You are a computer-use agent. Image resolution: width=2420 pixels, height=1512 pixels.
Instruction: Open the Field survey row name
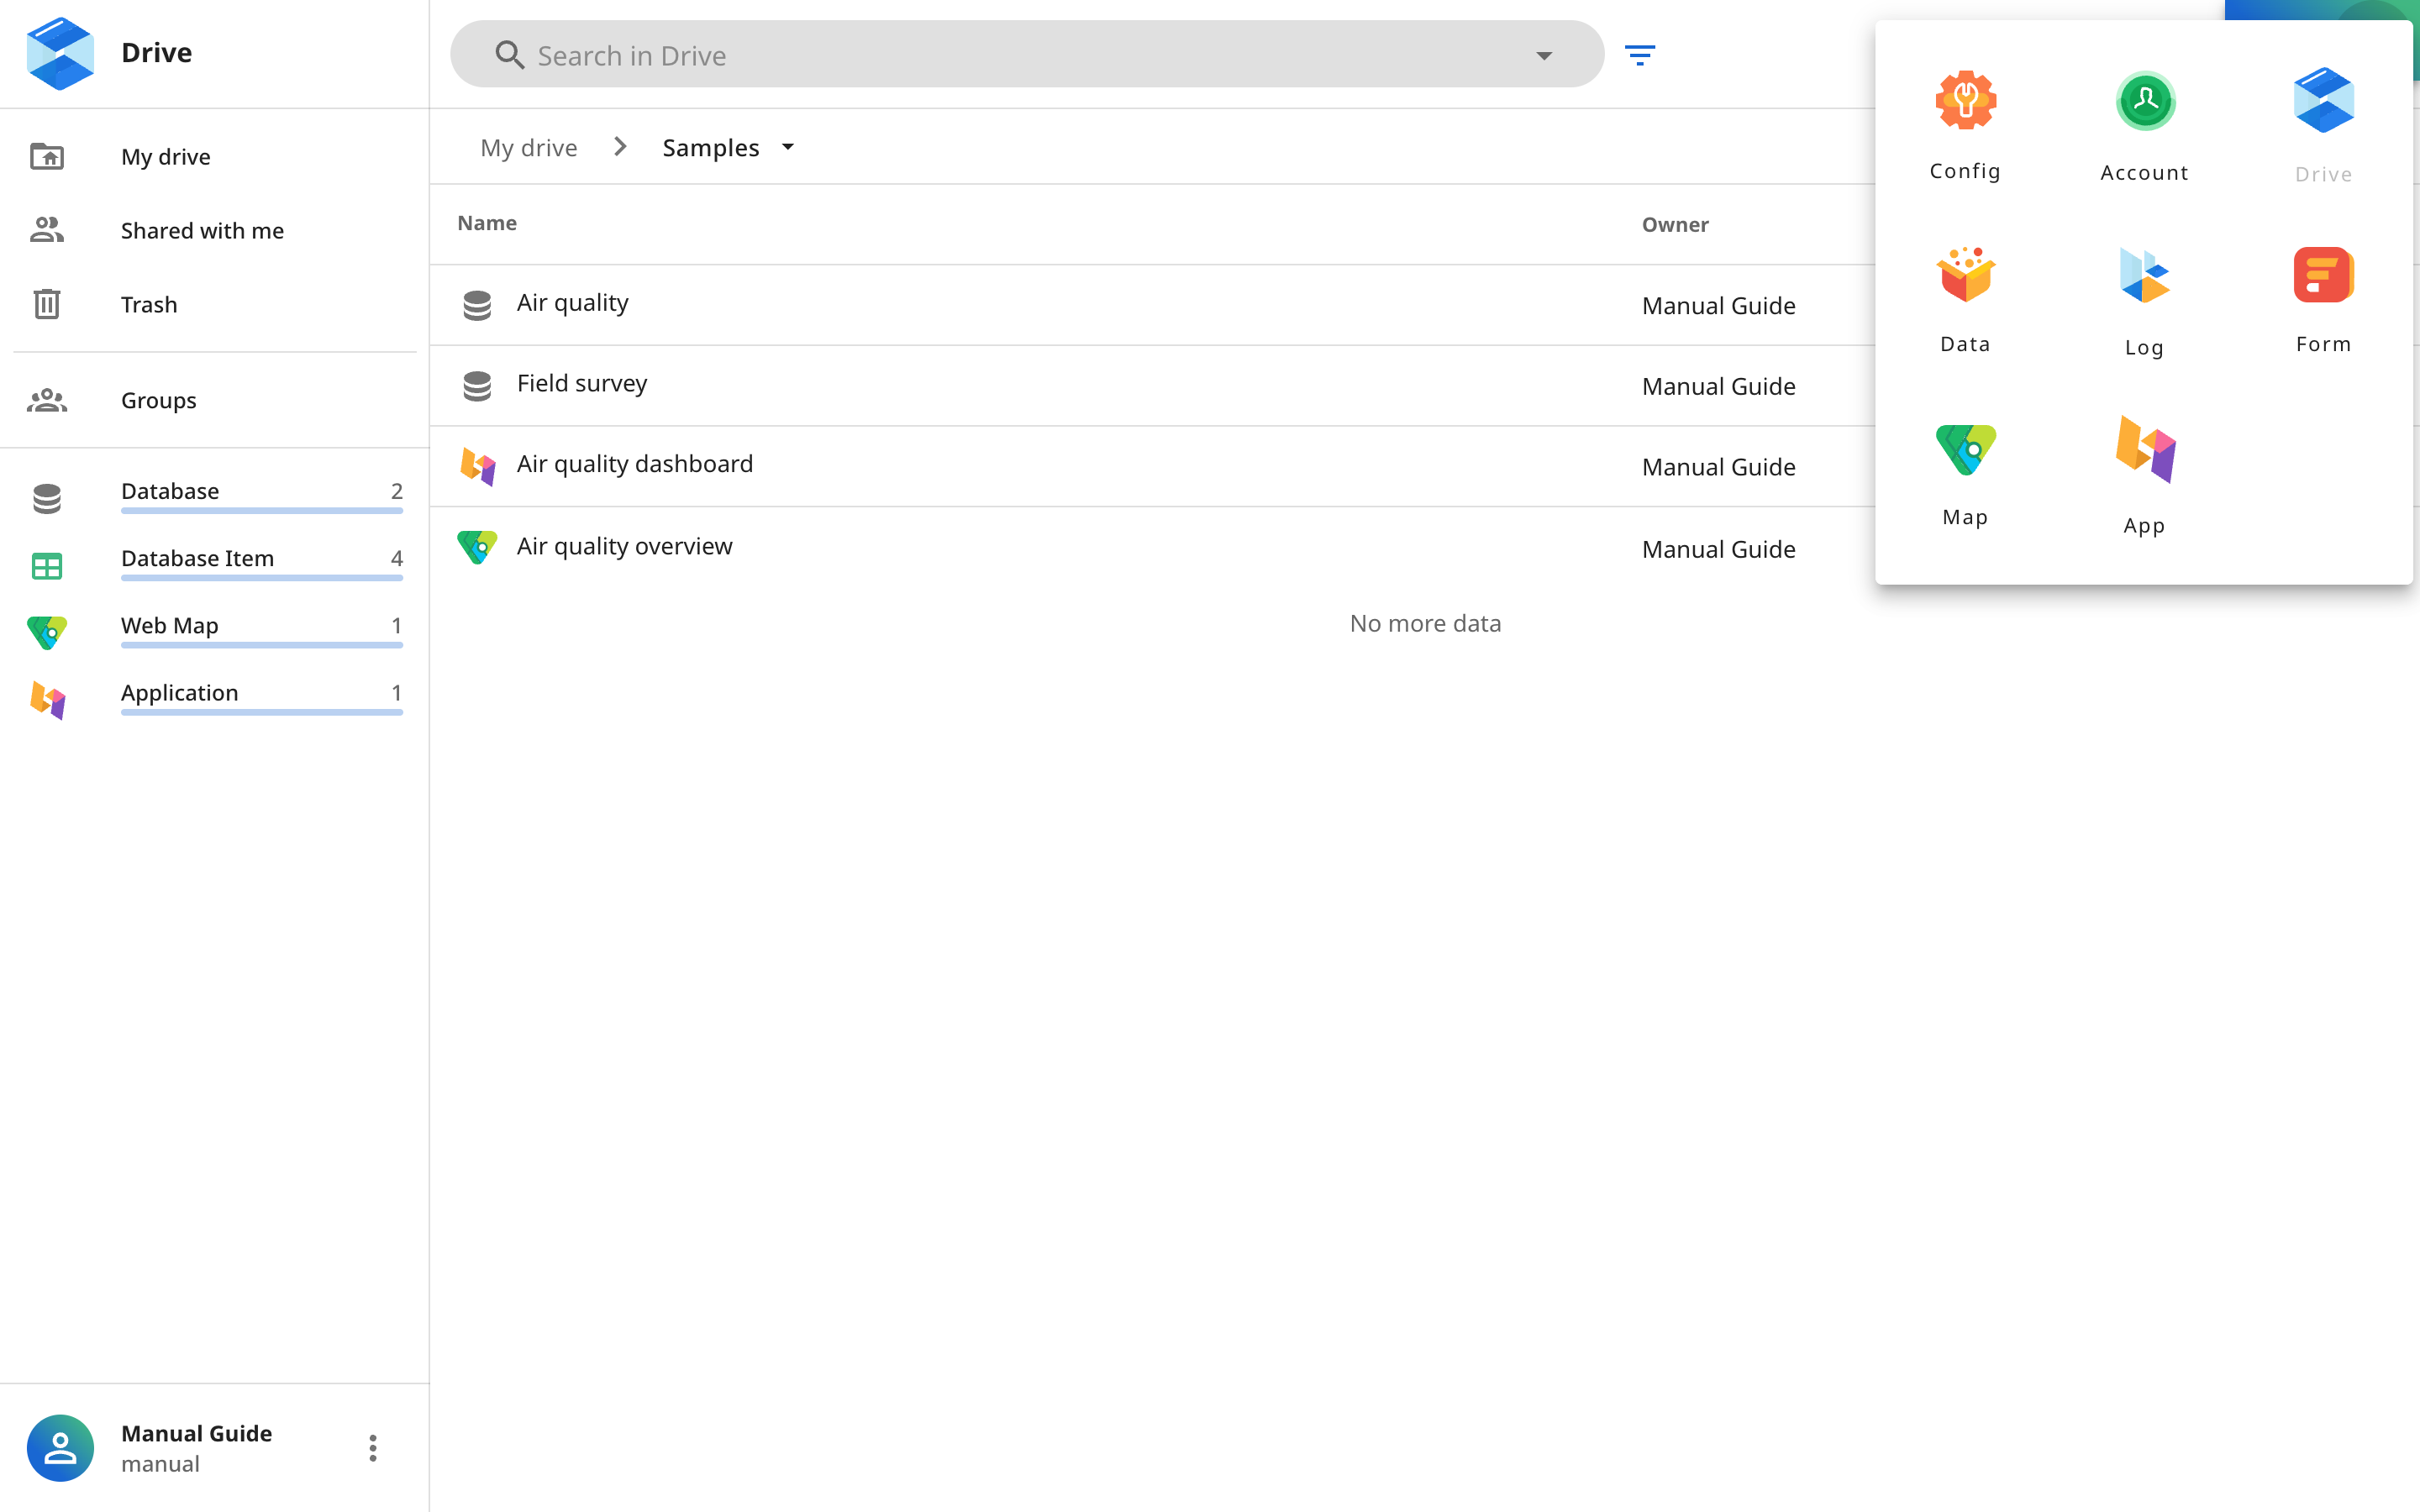point(582,384)
